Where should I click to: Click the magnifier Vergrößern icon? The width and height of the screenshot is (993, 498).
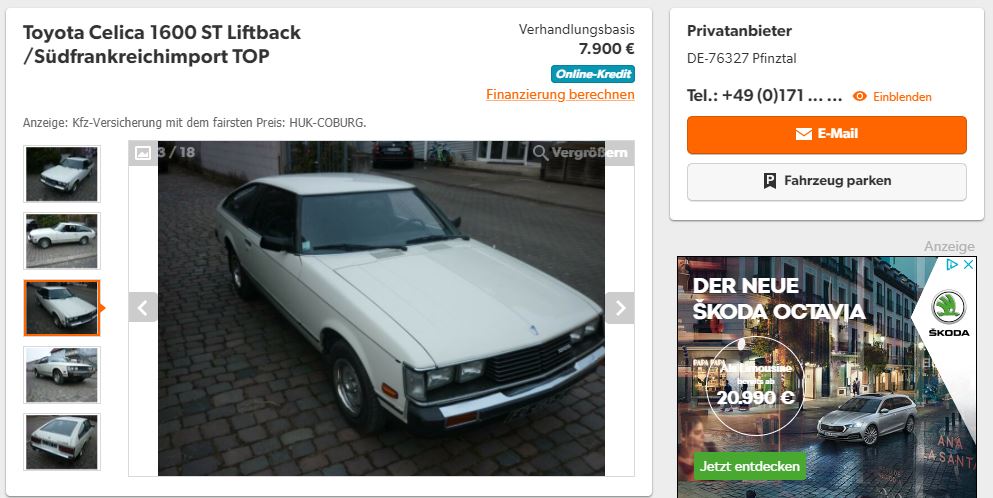540,153
